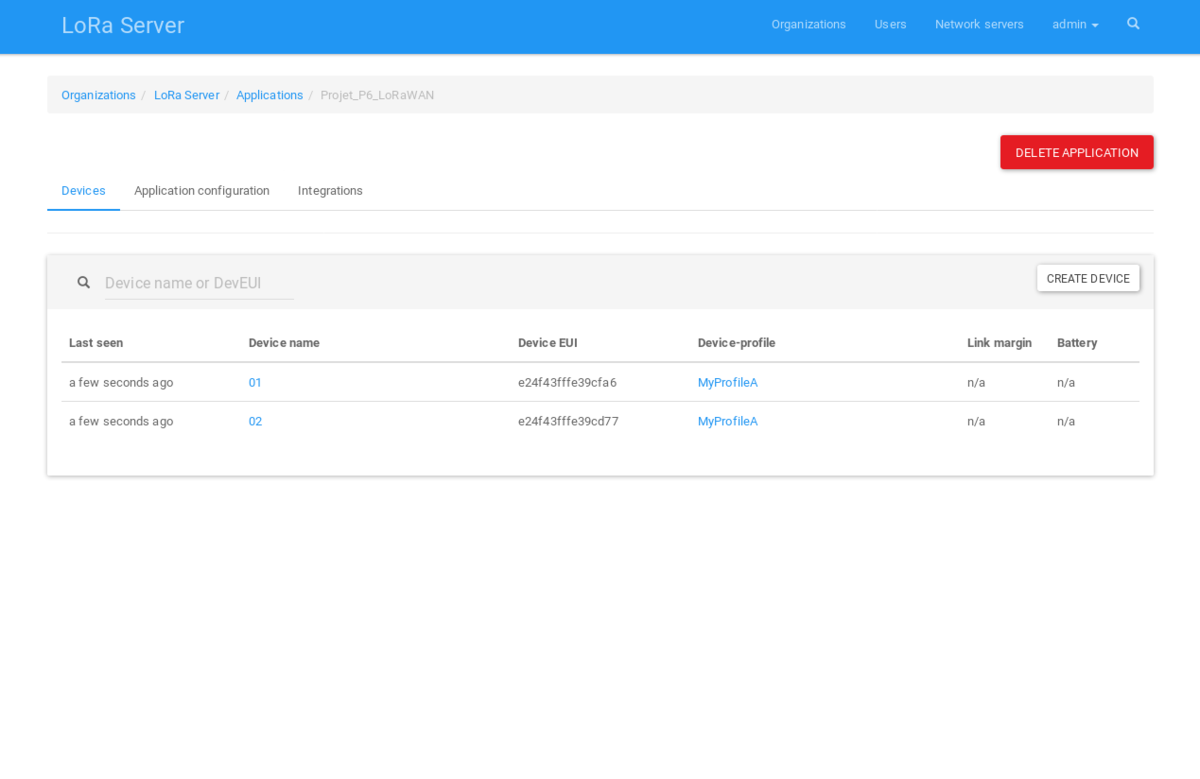Screen dimensions: 1200x779
Task: Open MyProfileA link for device 02
Action: click(727, 422)
